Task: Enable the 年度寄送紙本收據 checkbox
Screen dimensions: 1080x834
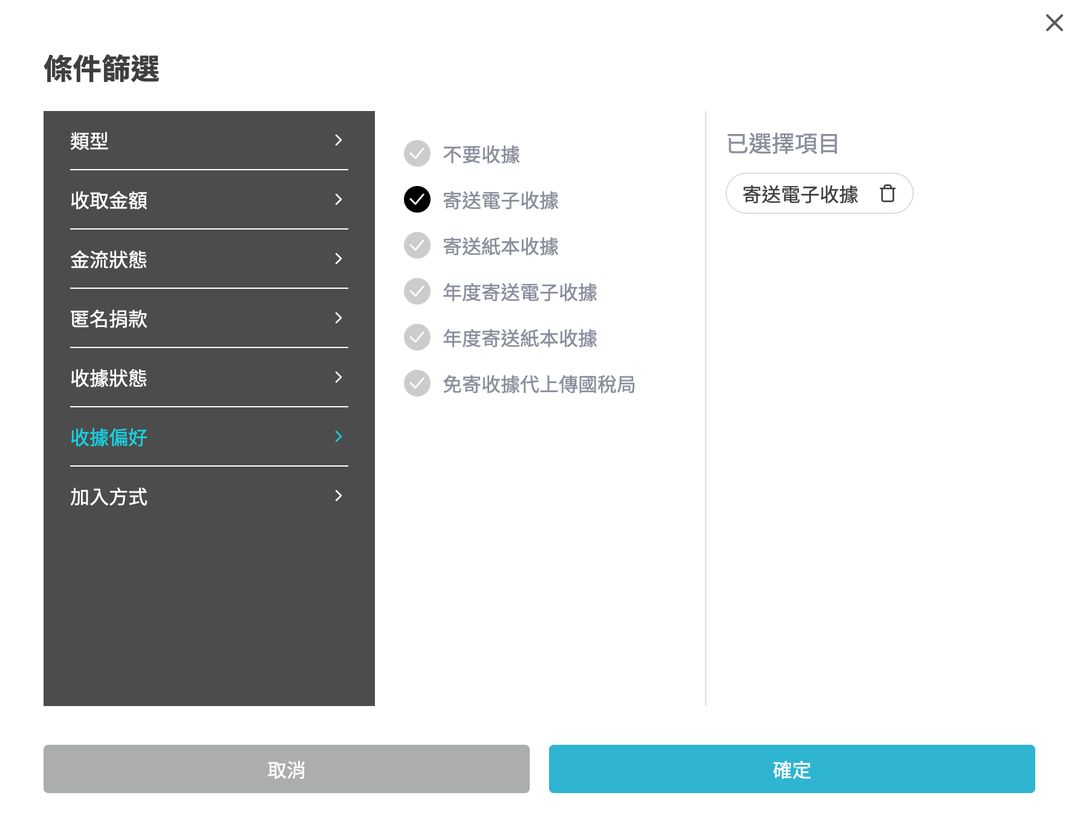Action: (417, 337)
